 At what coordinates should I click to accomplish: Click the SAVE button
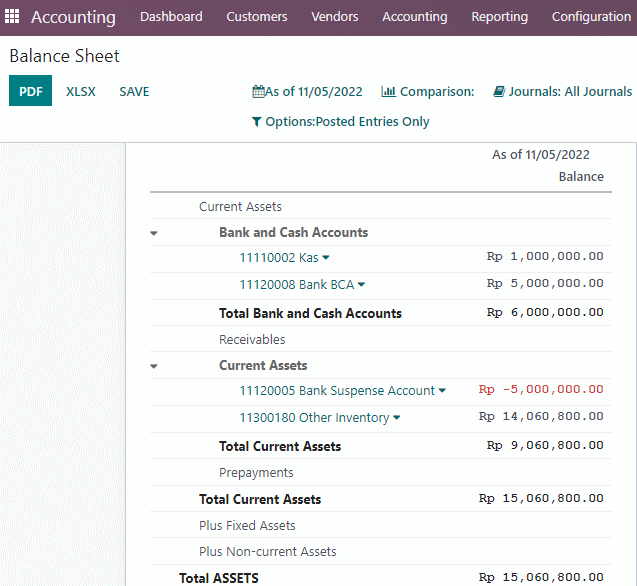(134, 91)
